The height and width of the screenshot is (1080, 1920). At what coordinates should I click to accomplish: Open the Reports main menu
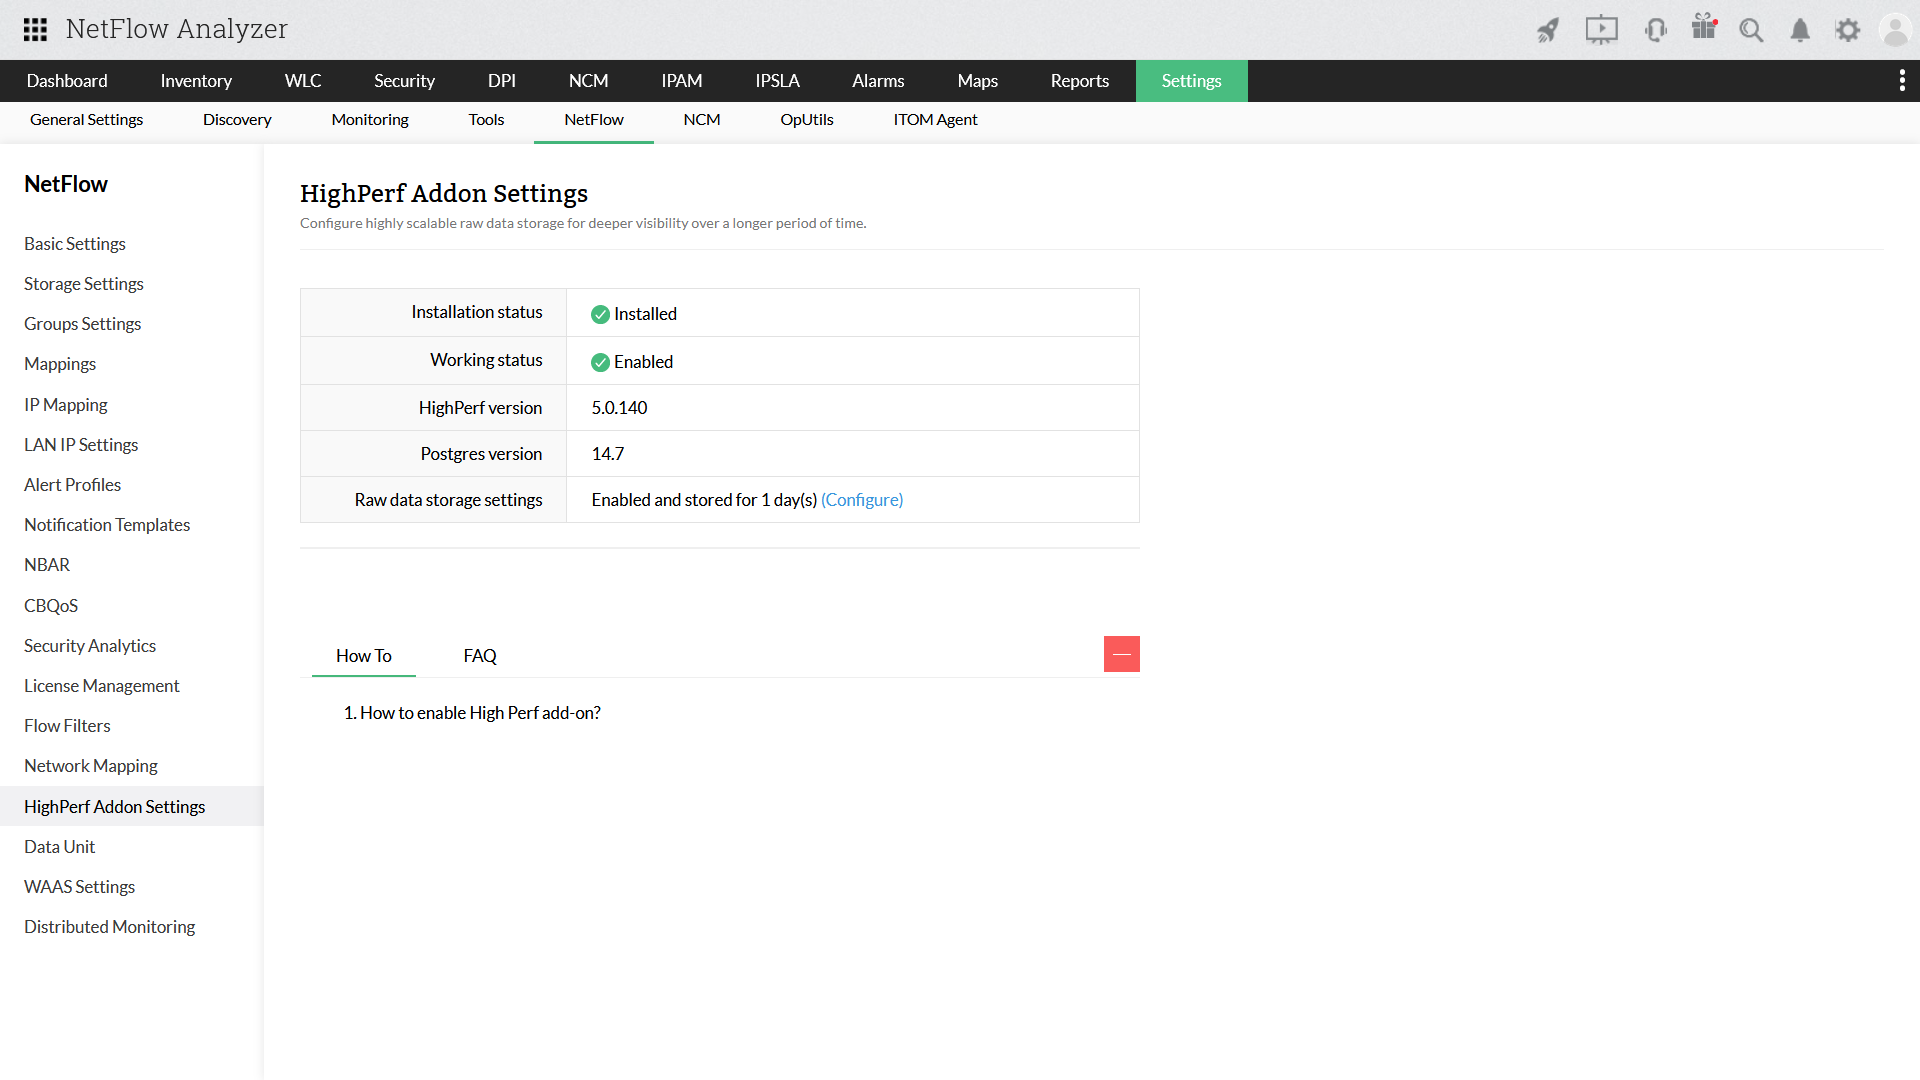coord(1079,81)
